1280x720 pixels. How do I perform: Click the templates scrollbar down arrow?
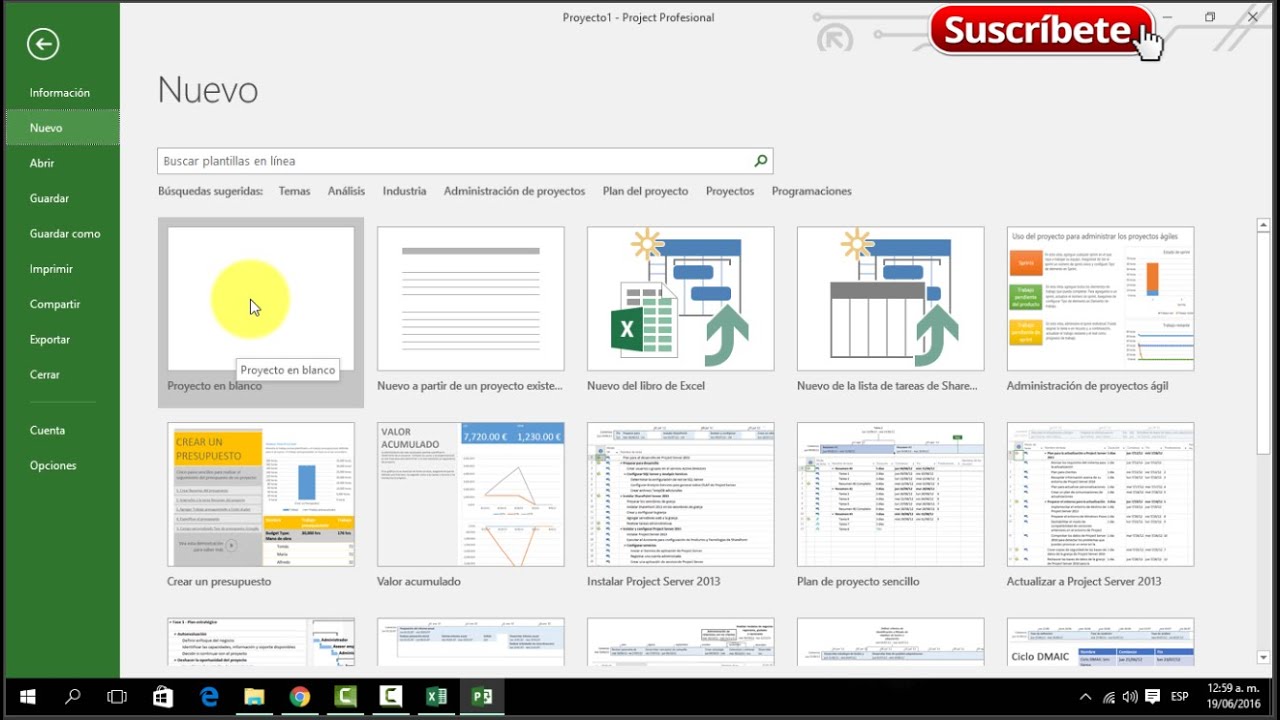tap(1263, 657)
